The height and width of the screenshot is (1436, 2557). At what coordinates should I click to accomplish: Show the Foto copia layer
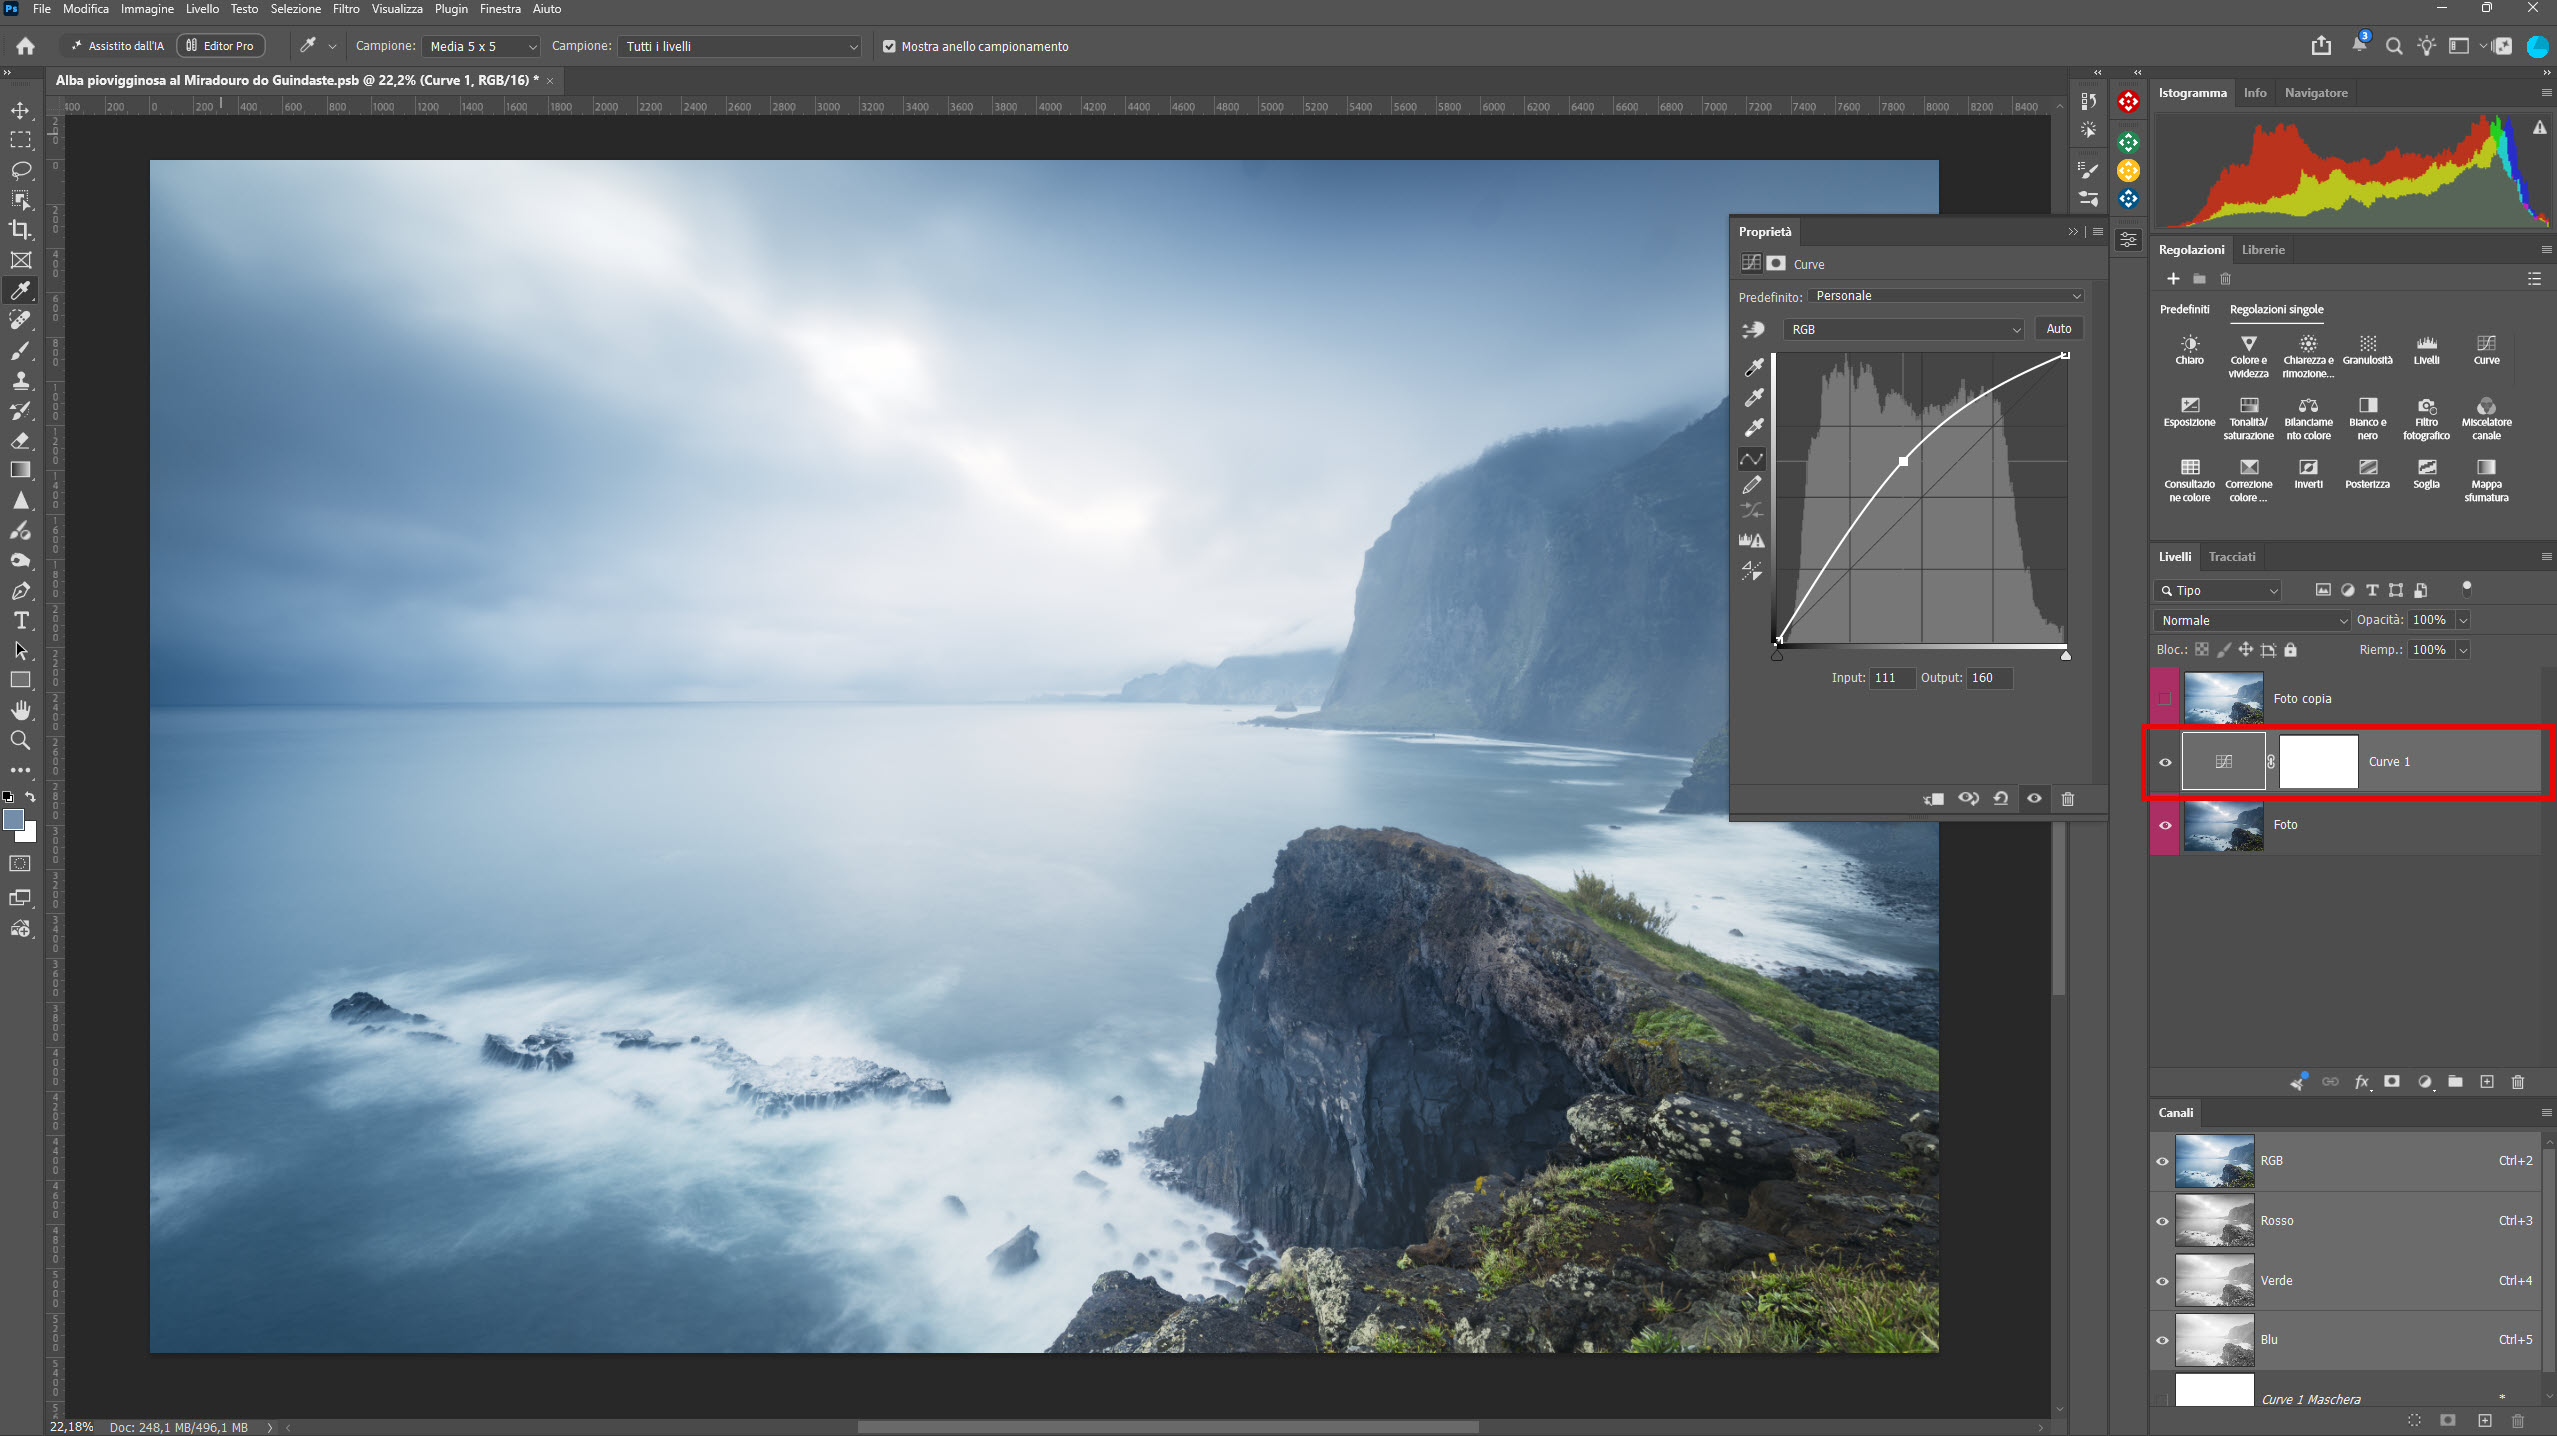[x=2165, y=699]
